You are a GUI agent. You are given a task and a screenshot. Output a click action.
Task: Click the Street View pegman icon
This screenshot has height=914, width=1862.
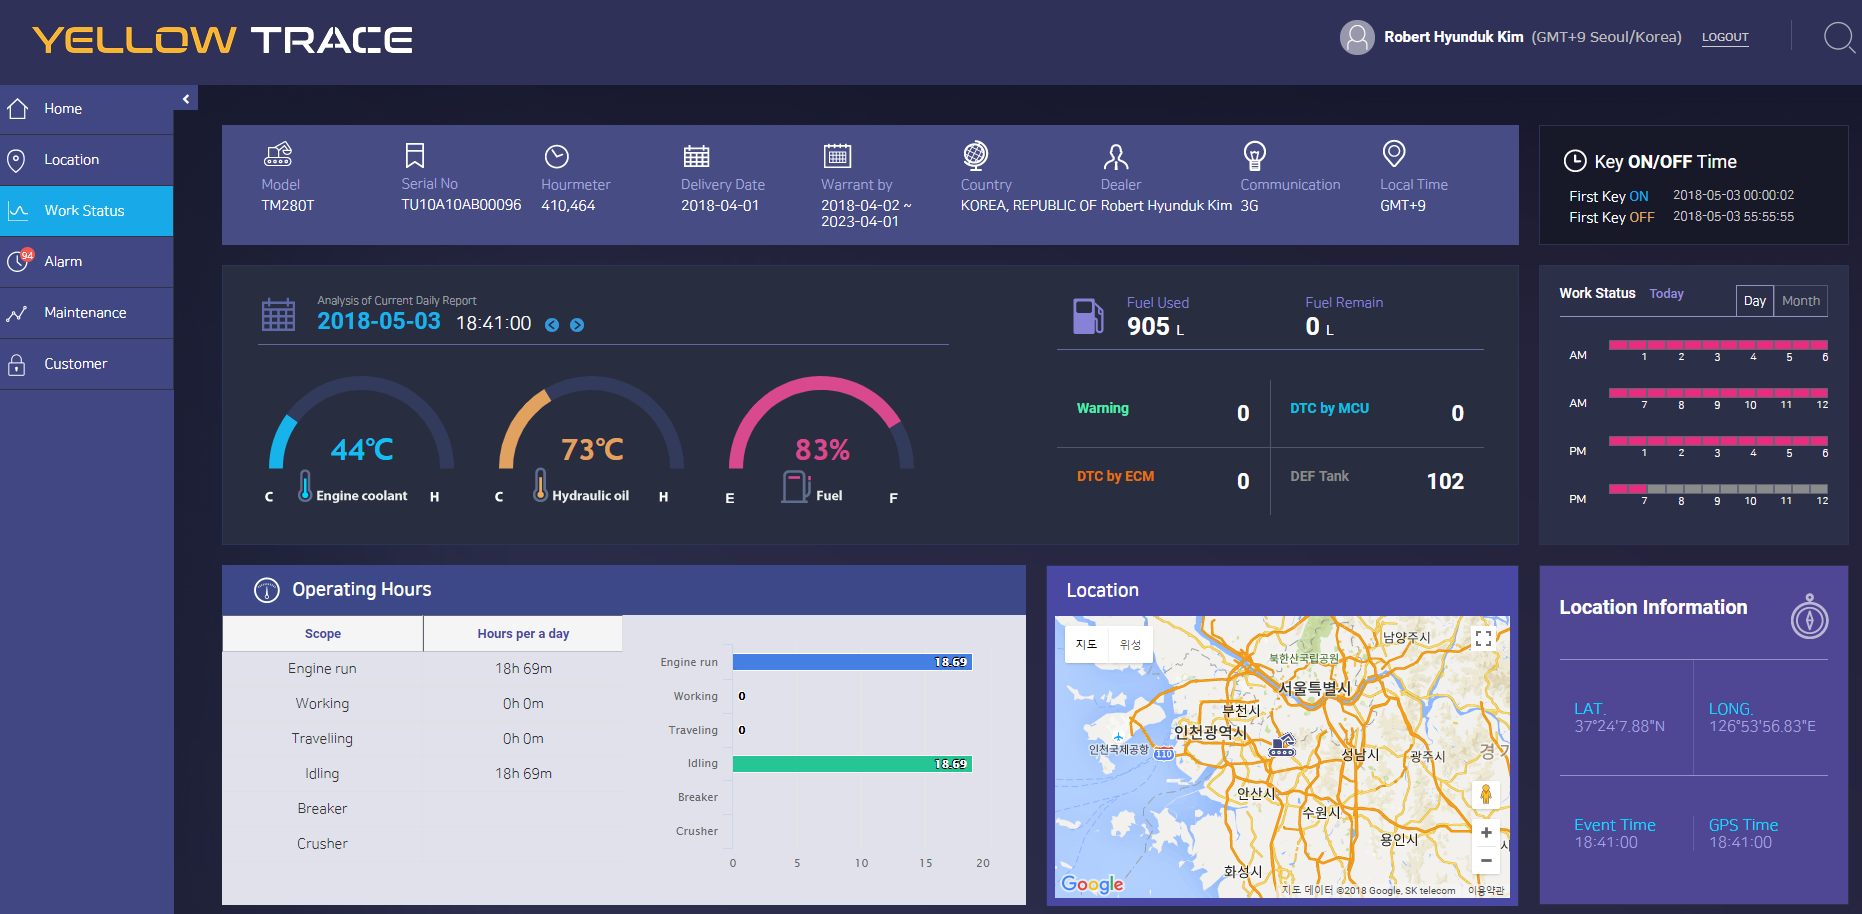pos(1486,795)
